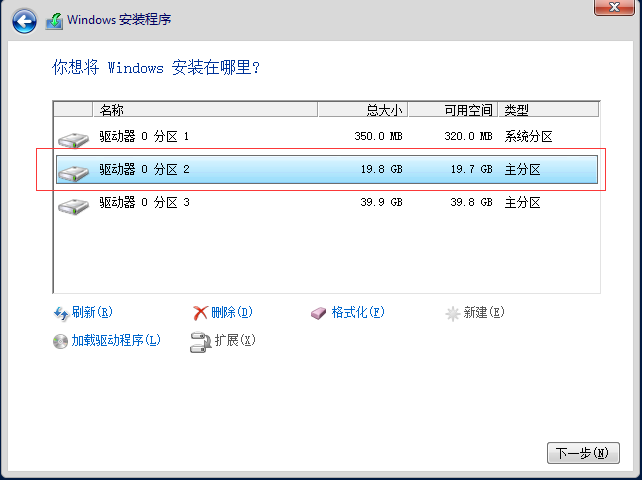This screenshot has width=642, height=480.
Task: Click the 新建(E) link
Action: click(x=484, y=312)
